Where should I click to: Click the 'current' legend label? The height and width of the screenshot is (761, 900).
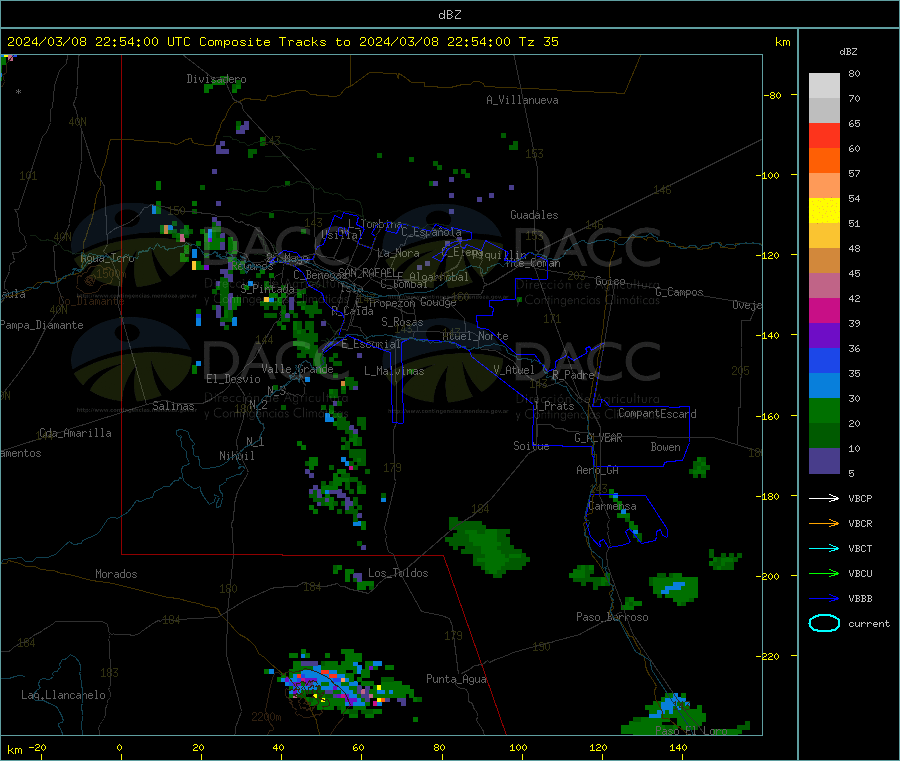(x=869, y=624)
